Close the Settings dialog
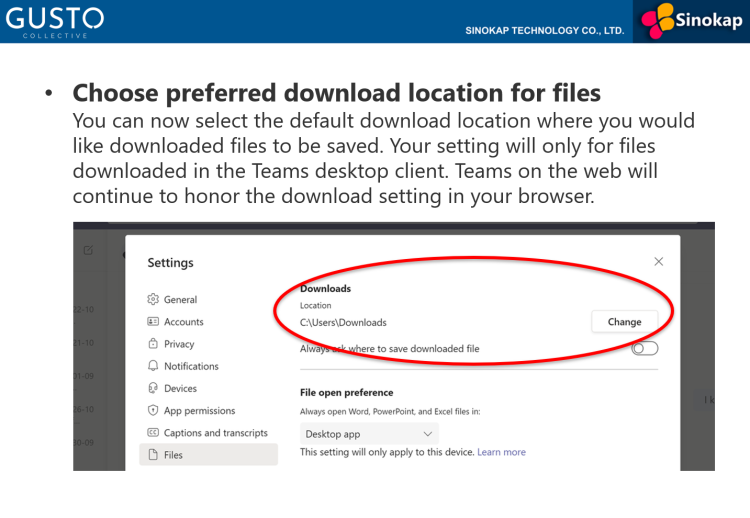Screen dimensions: 750x518 click(x=658, y=261)
